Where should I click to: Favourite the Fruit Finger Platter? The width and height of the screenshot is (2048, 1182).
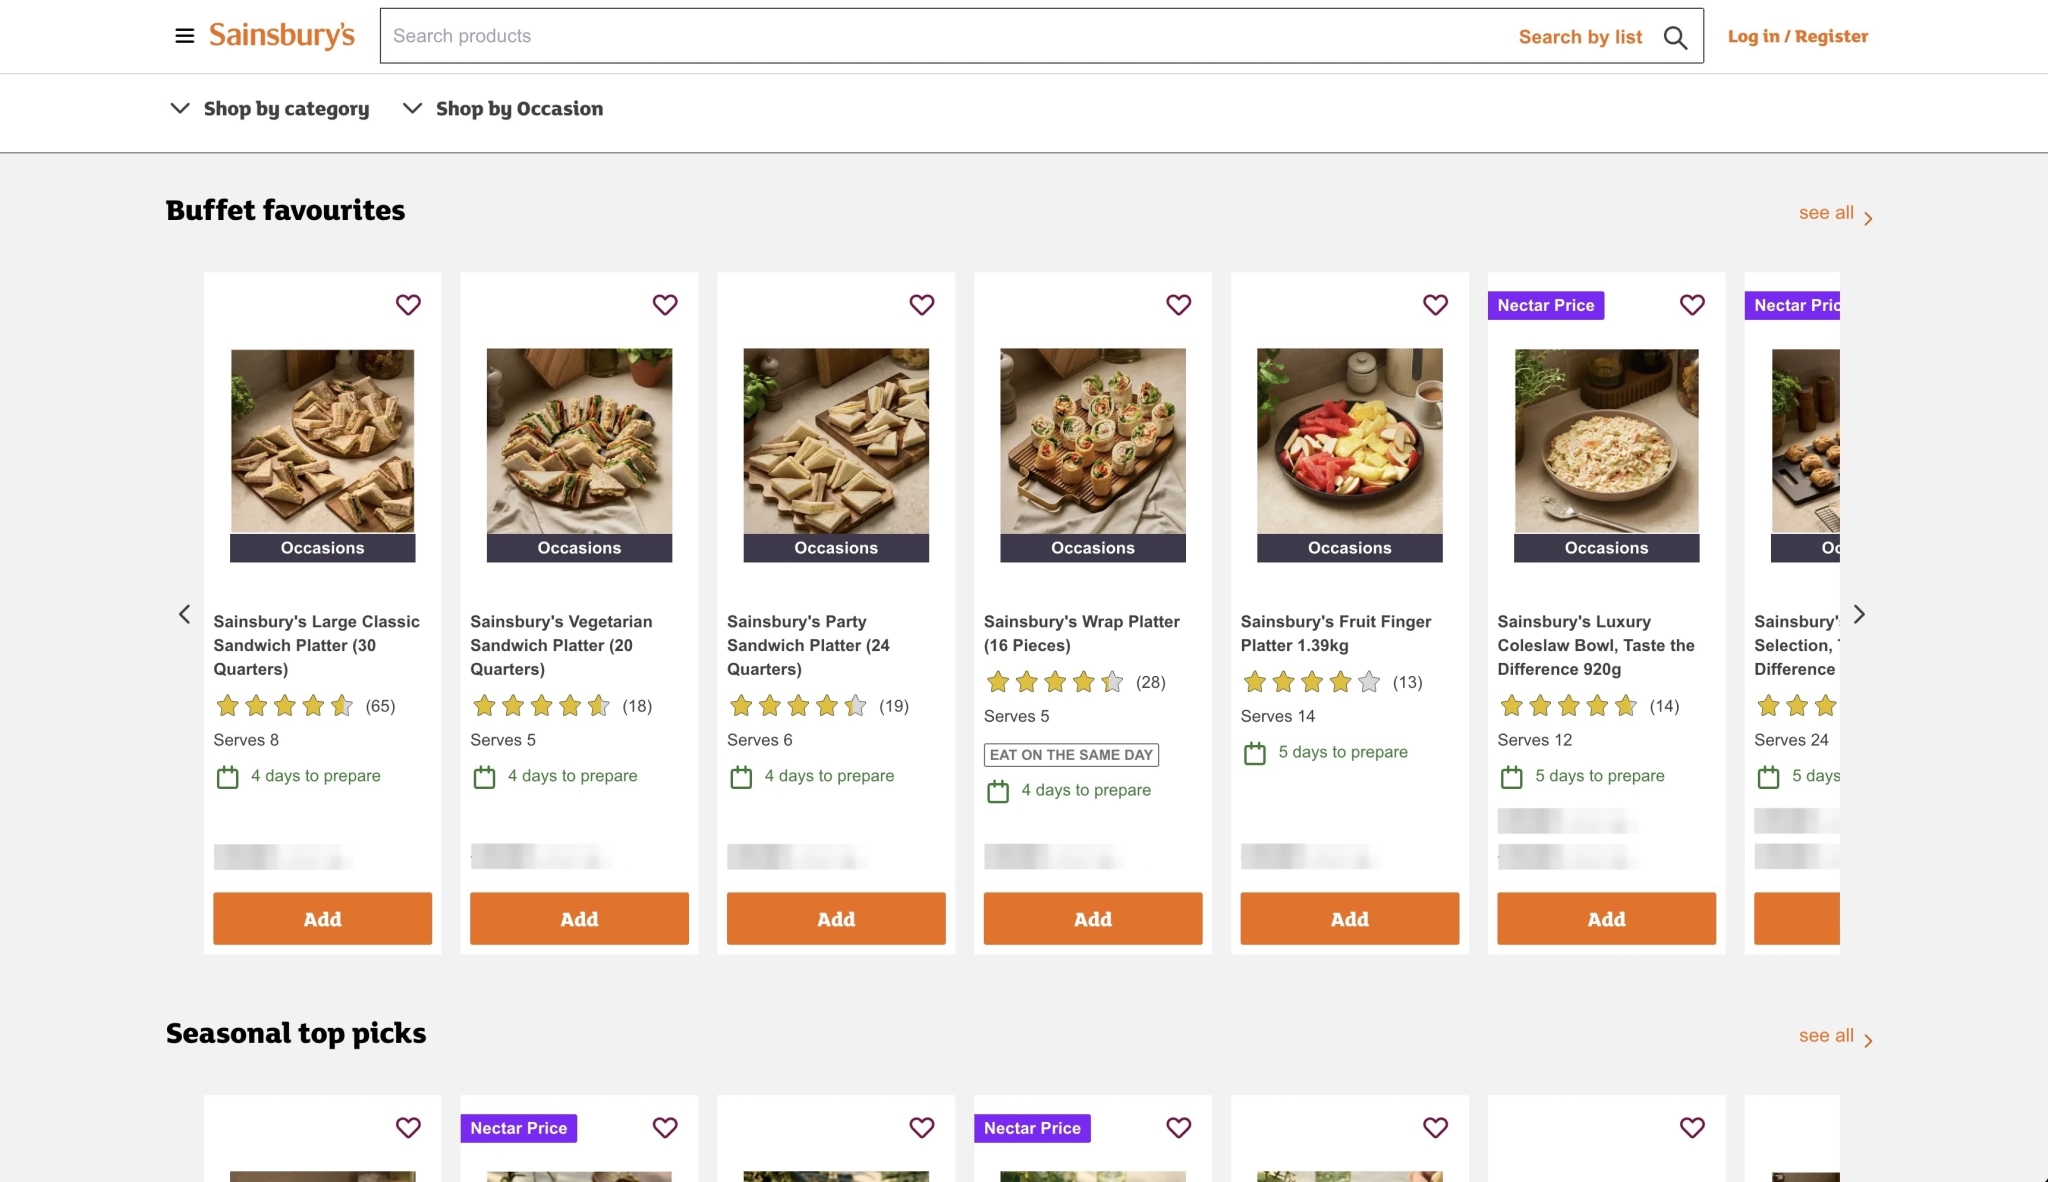pos(1435,305)
